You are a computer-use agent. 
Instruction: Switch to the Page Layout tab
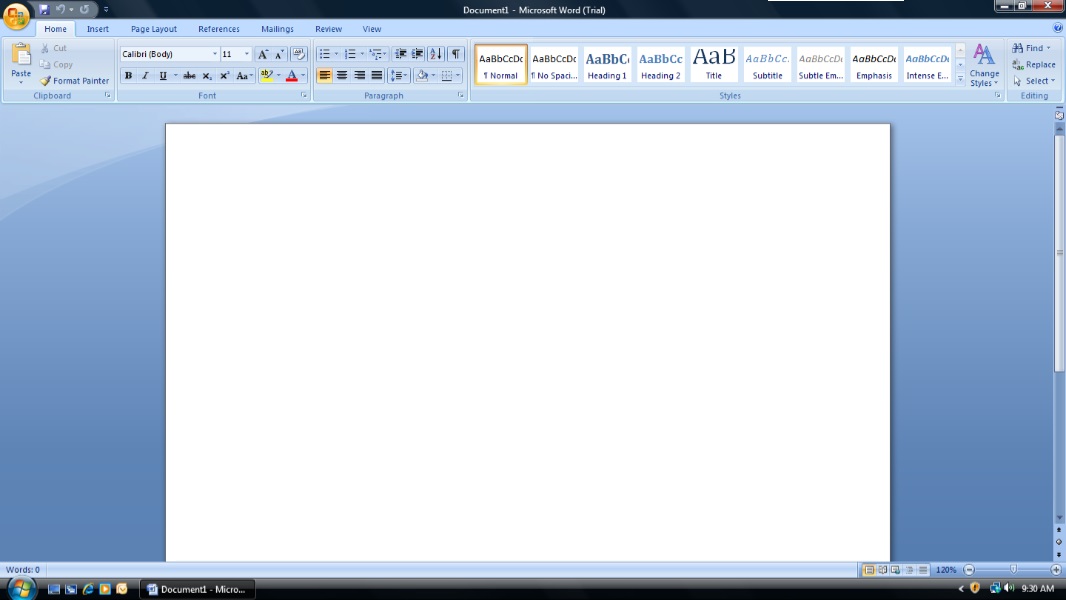154,29
